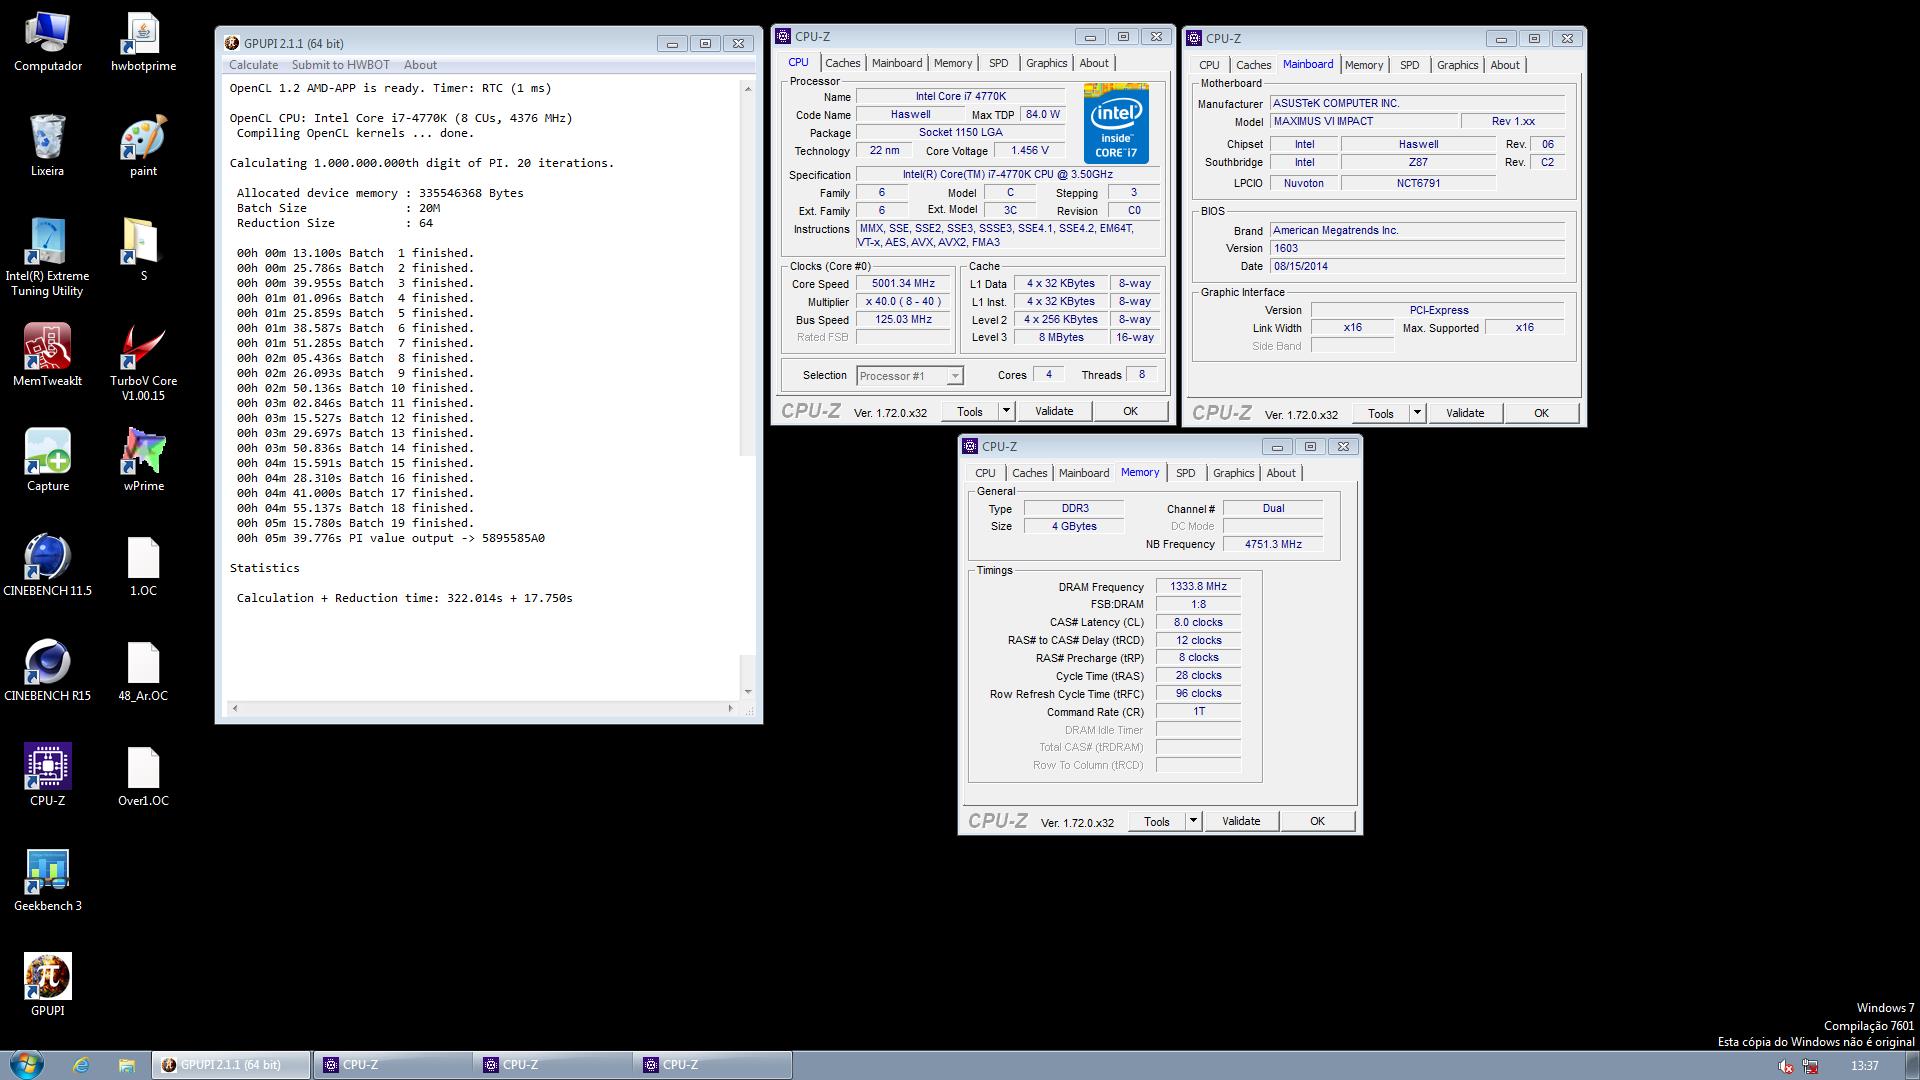Click the Core Speed 5001.34 MHz field
The height and width of the screenshot is (1080, 1920).
pyautogui.click(x=903, y=283)
